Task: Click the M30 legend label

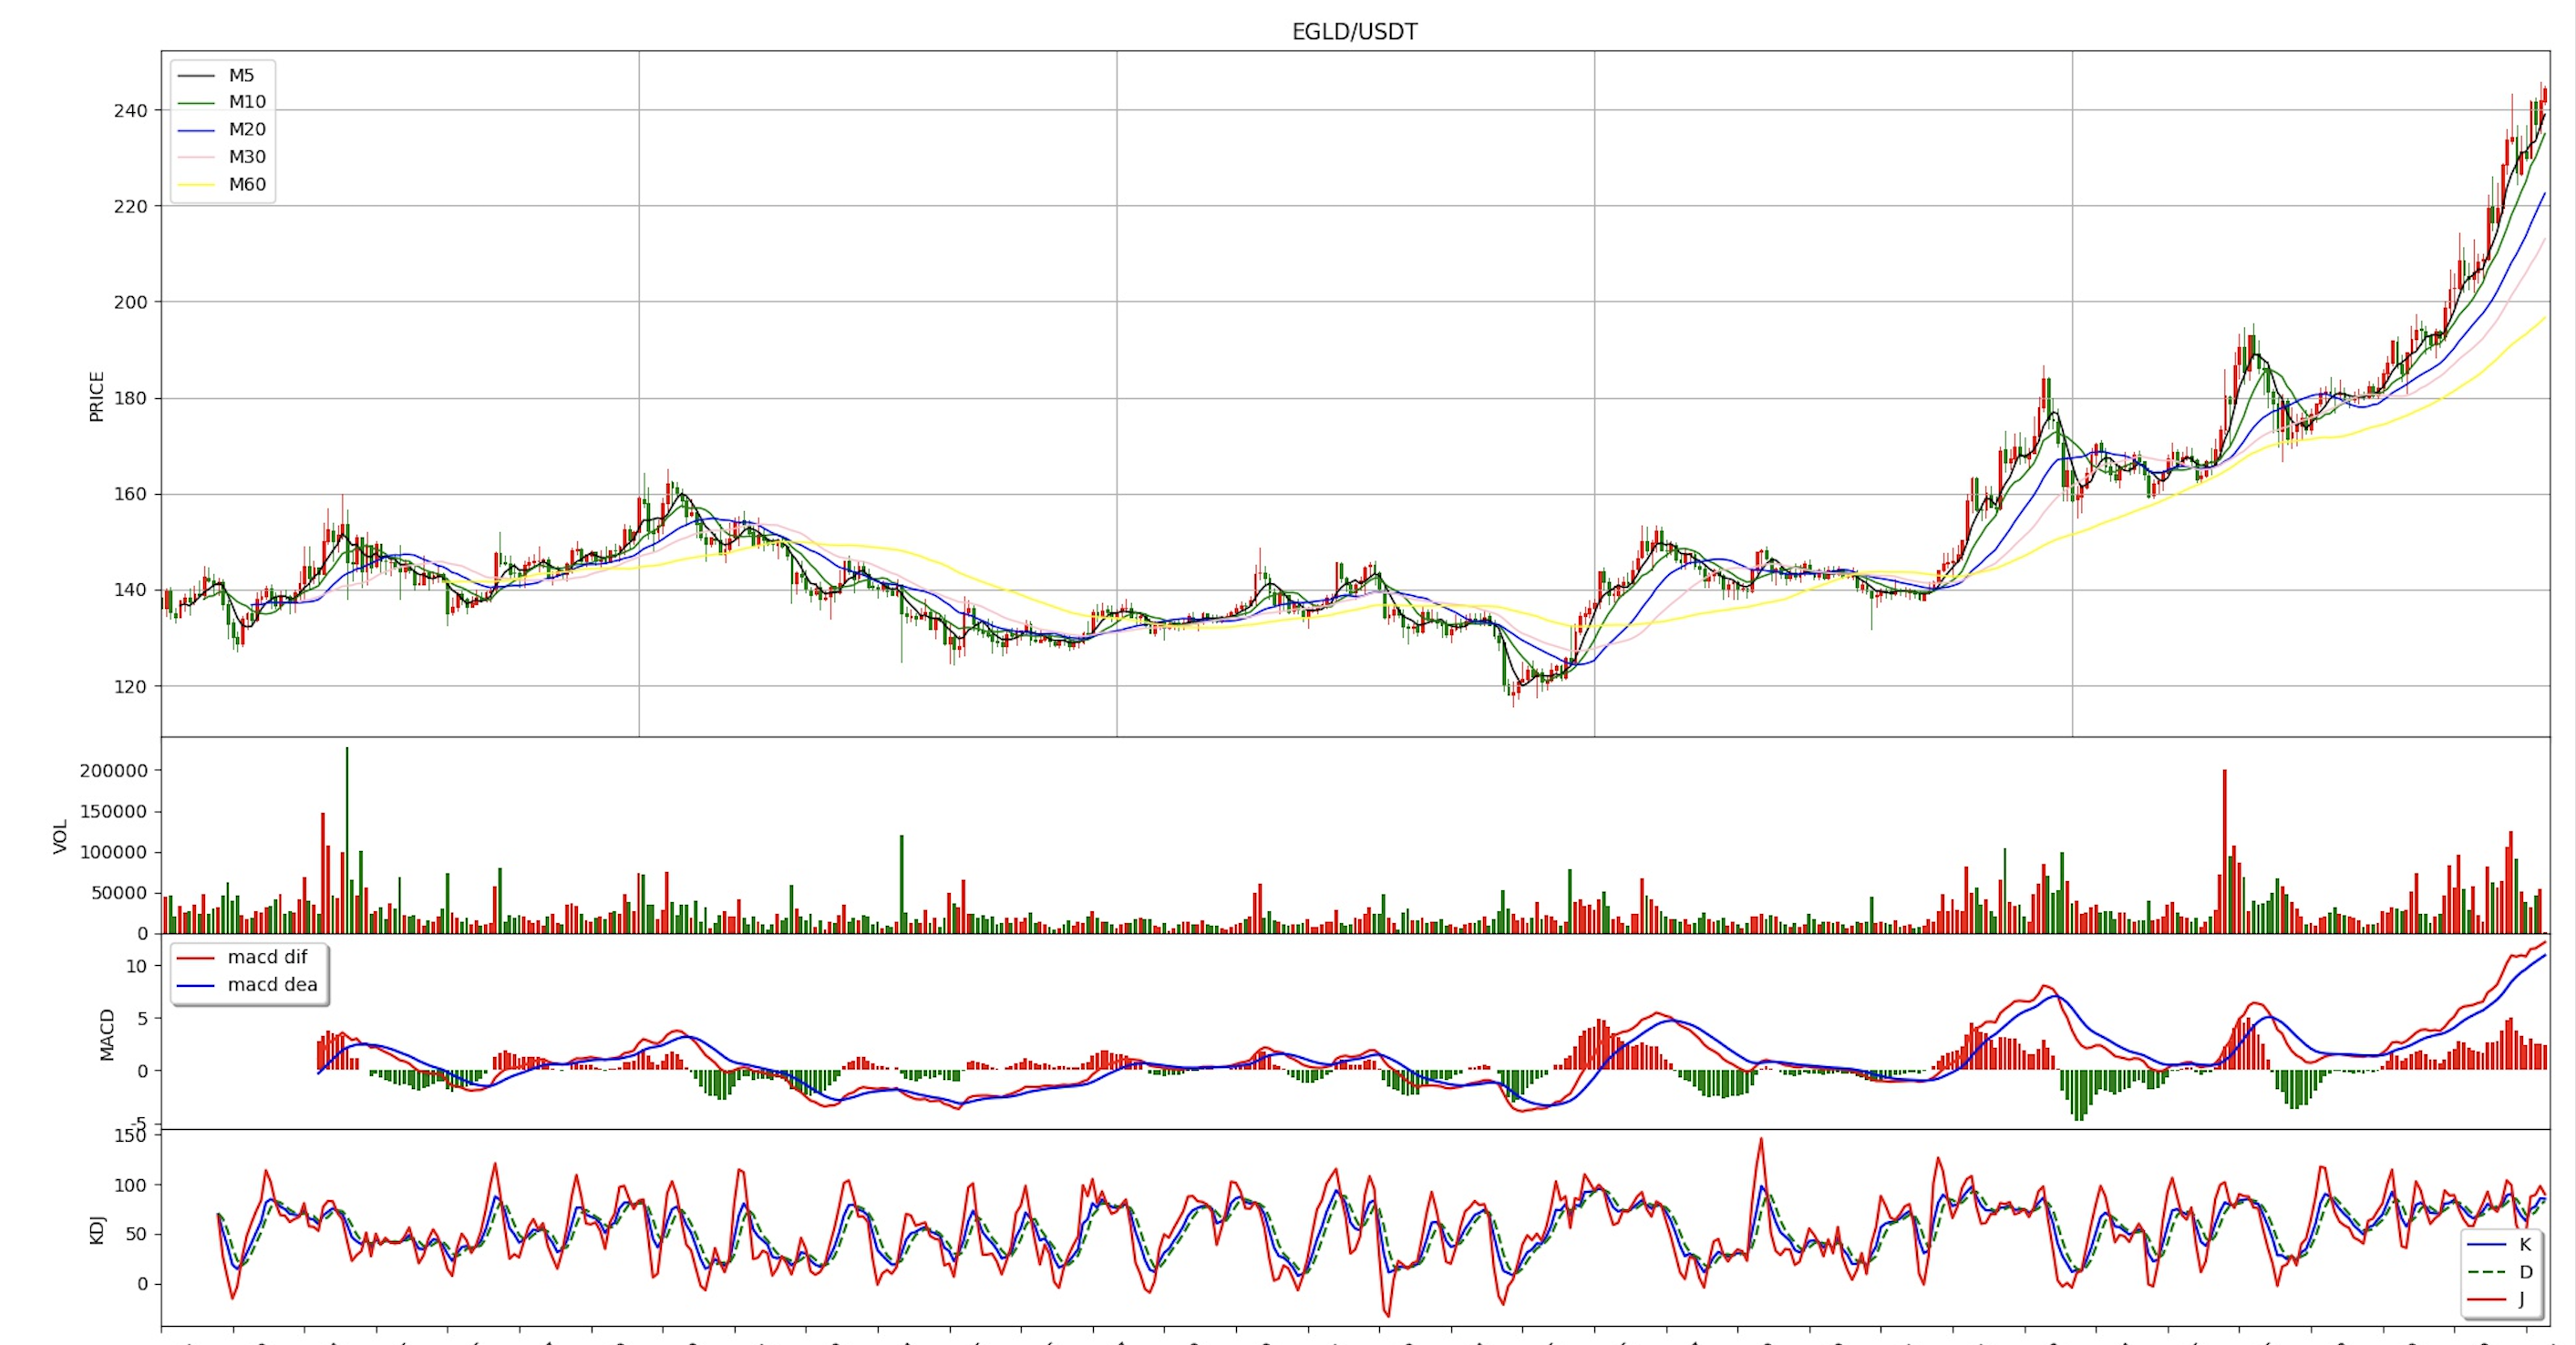Action: (x=246, y=157)
